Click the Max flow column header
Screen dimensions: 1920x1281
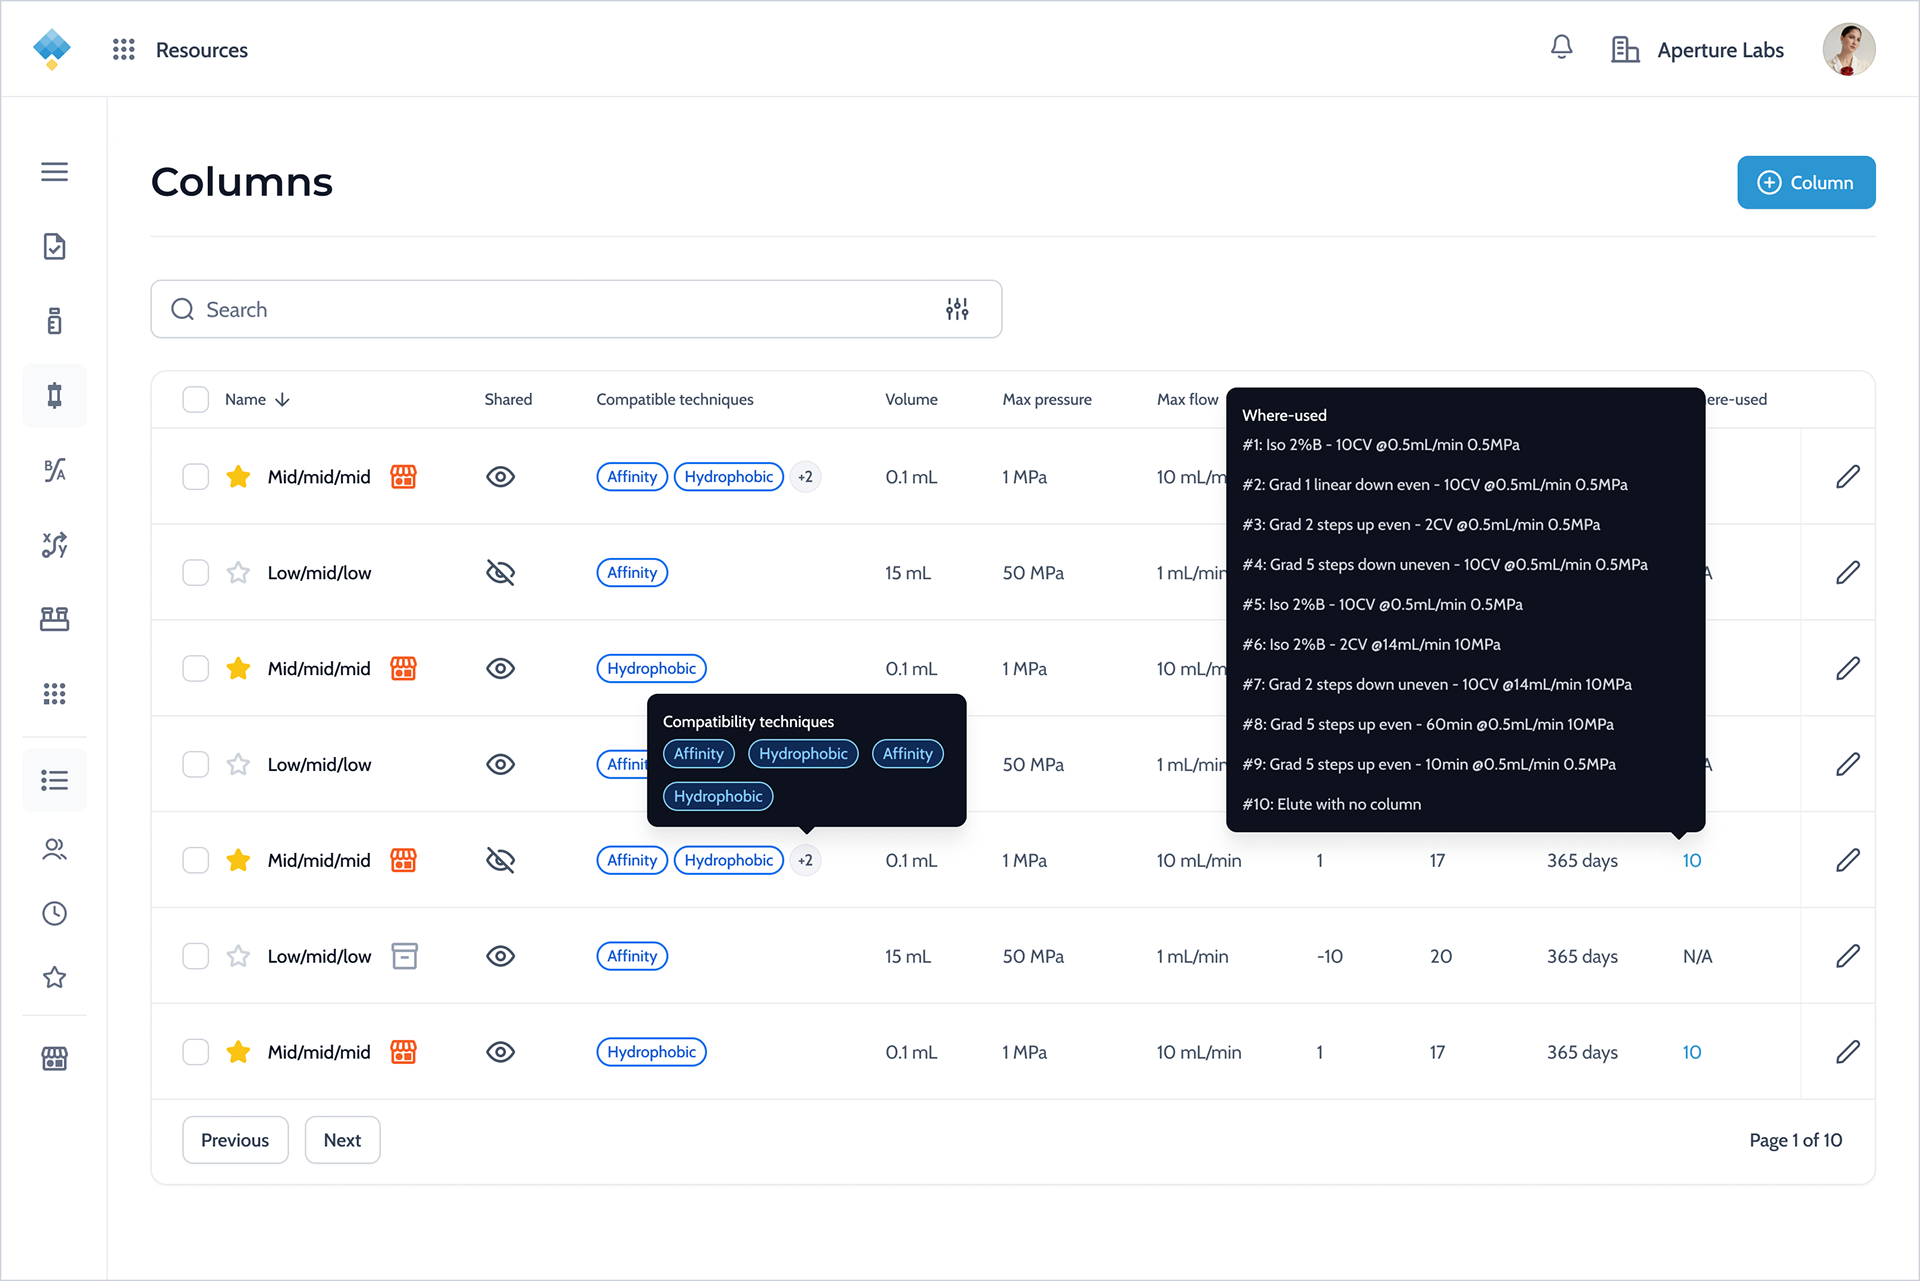[x=1187, y=399]
